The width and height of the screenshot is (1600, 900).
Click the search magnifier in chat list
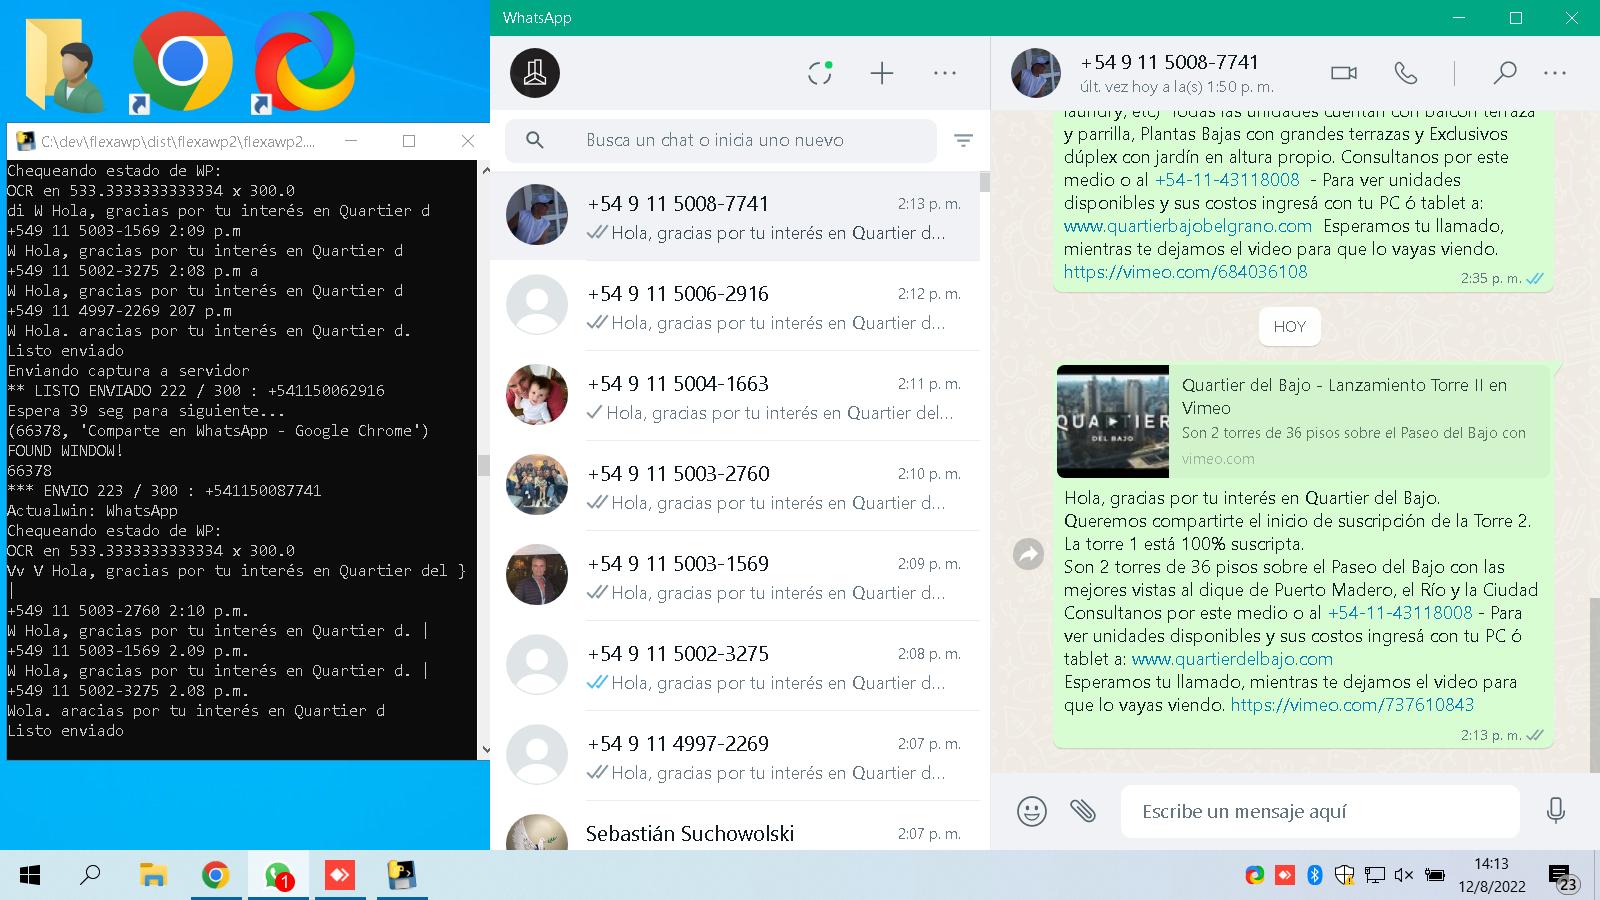(535, 140)
